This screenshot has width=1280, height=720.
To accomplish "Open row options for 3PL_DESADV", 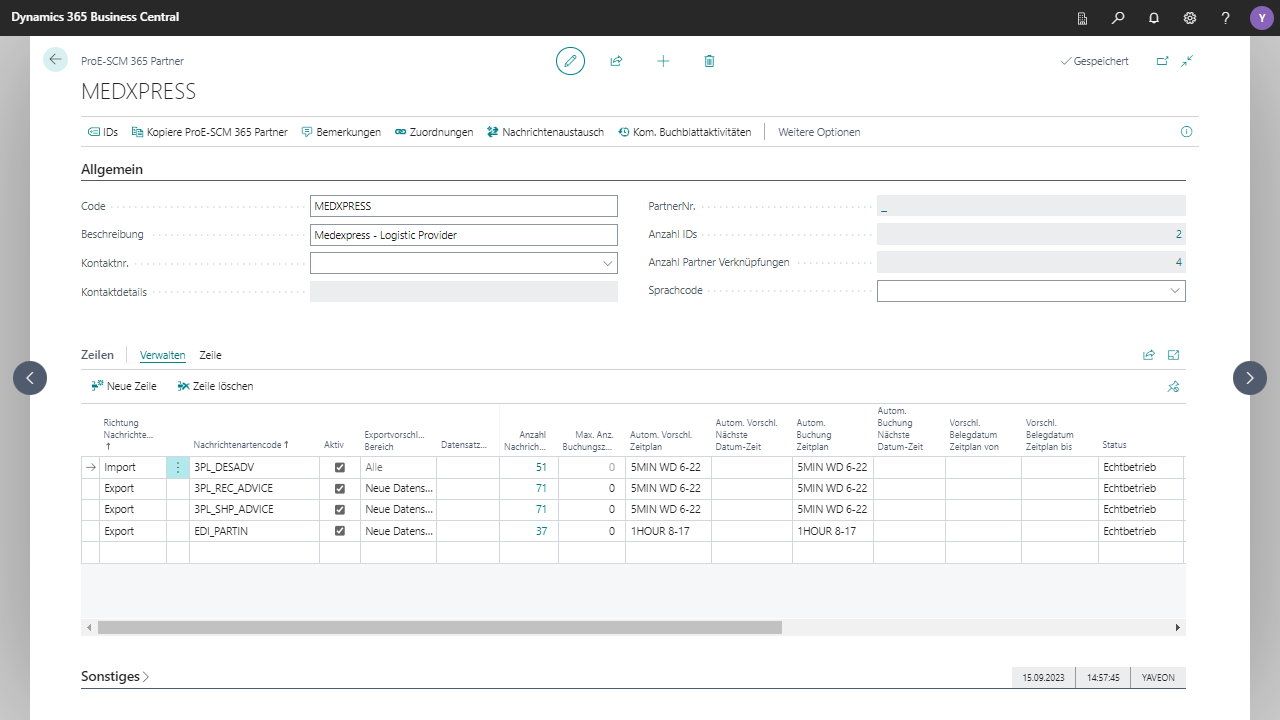I will point(178,467).
